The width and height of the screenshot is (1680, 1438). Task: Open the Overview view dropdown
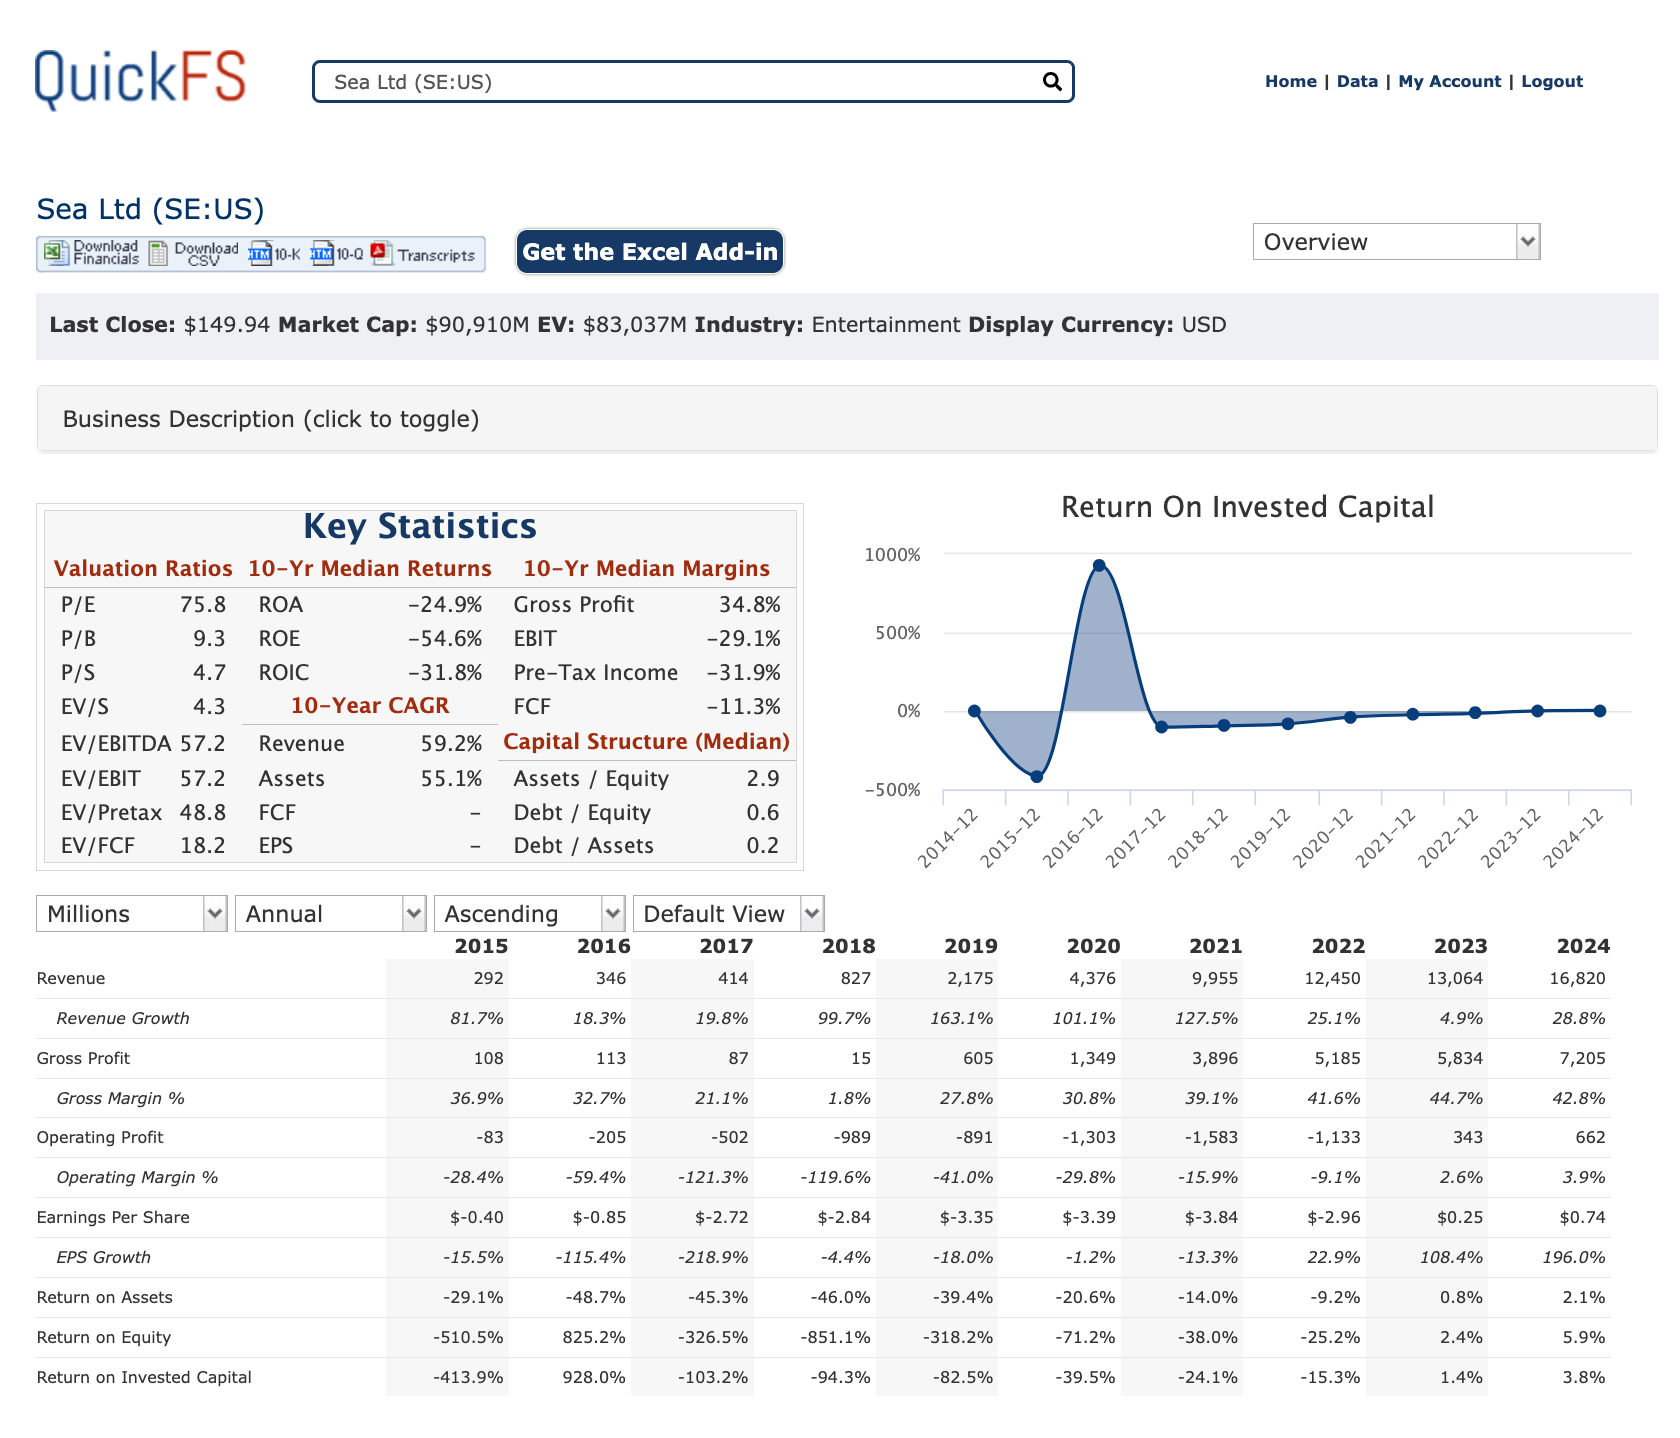coord(1396,241)
